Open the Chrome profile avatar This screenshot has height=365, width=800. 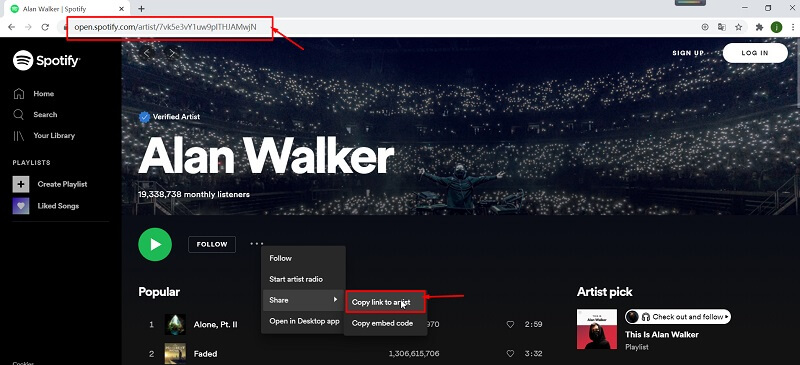(x=776, y=27)
